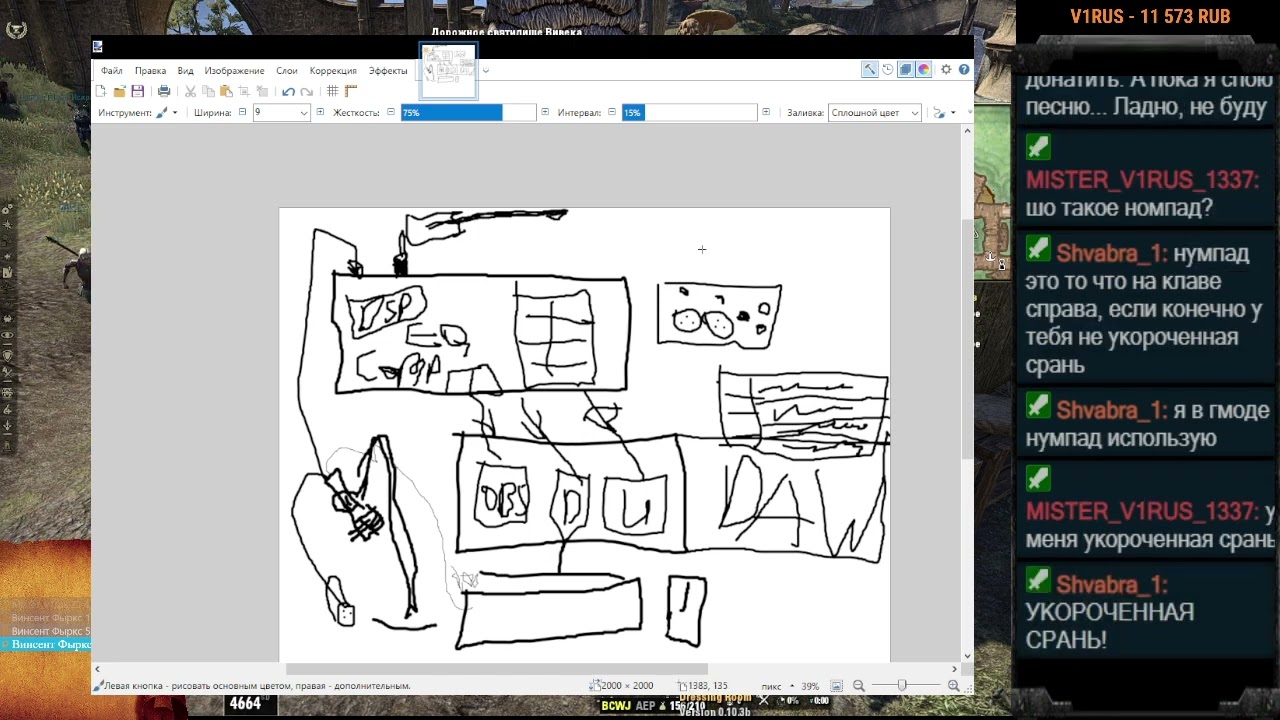Click the horizontal scrollbar thumb
The width and height of the screenshot is (1280, 720).
coord(496,669)
